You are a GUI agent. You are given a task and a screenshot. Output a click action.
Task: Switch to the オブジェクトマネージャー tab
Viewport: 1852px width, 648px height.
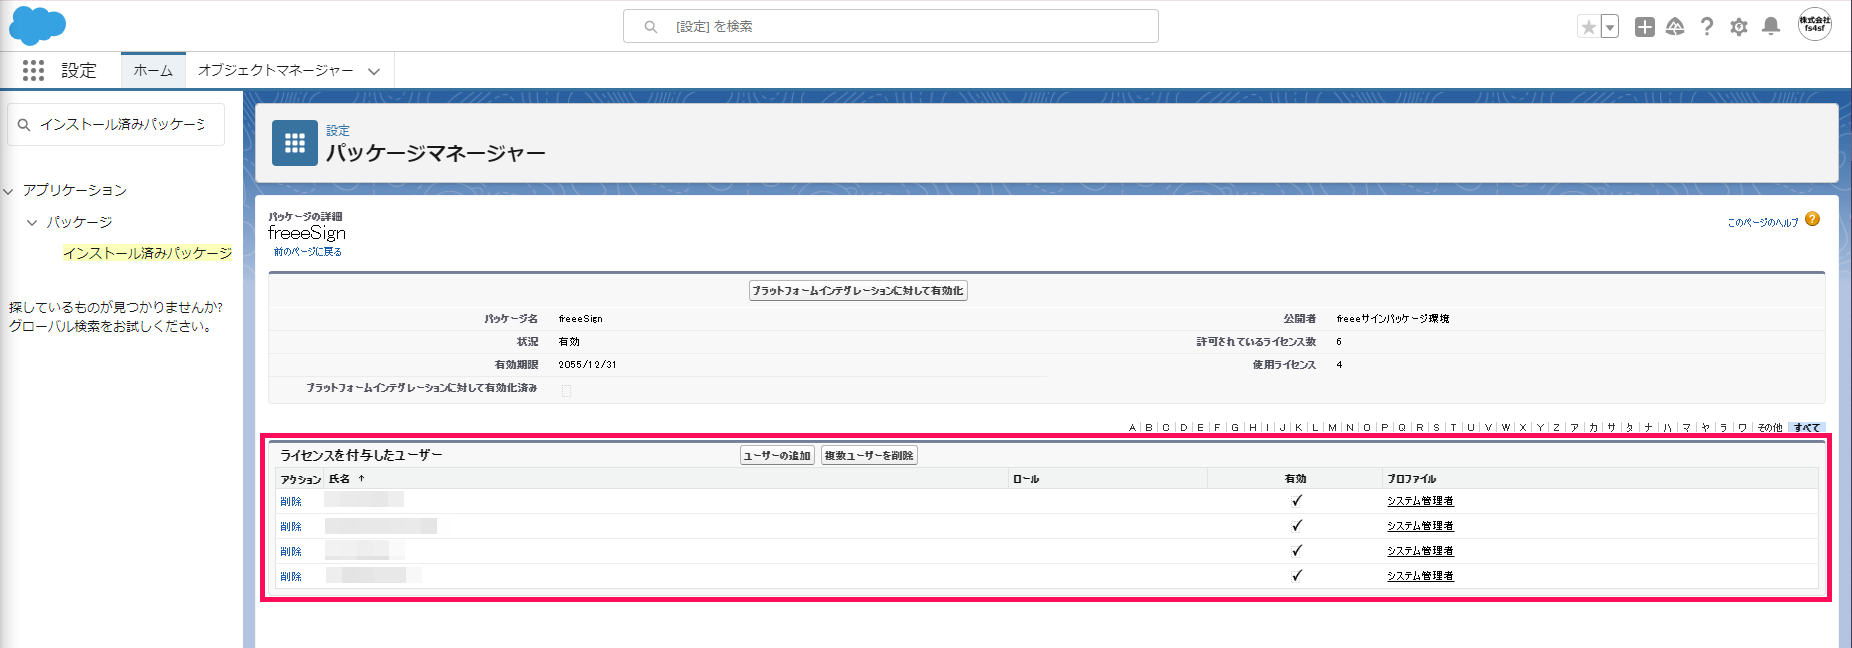click(276, 70)
